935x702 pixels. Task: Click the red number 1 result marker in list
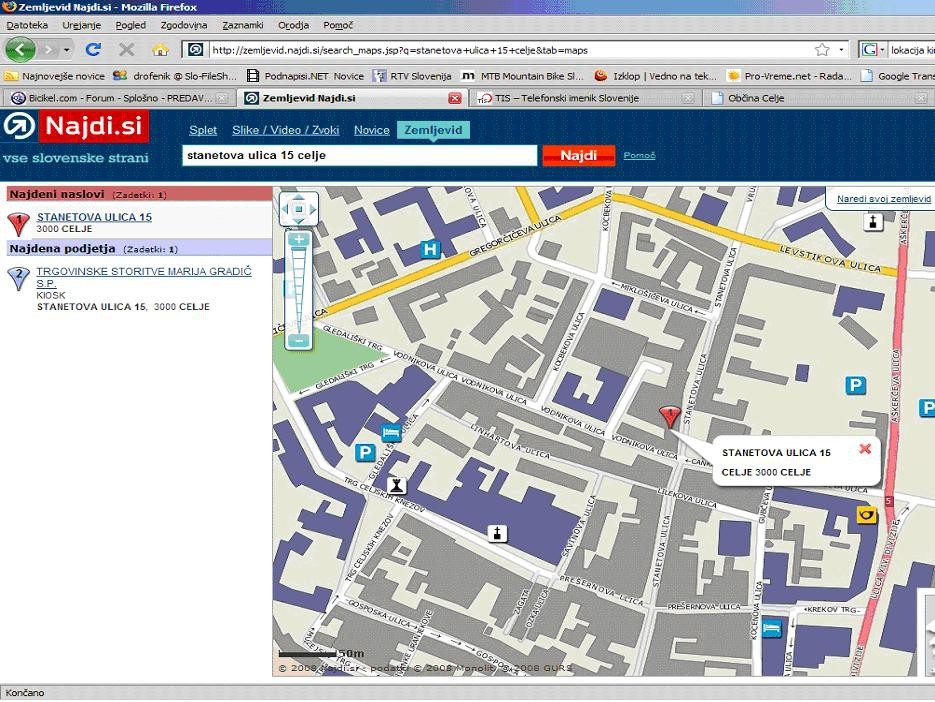18,224
